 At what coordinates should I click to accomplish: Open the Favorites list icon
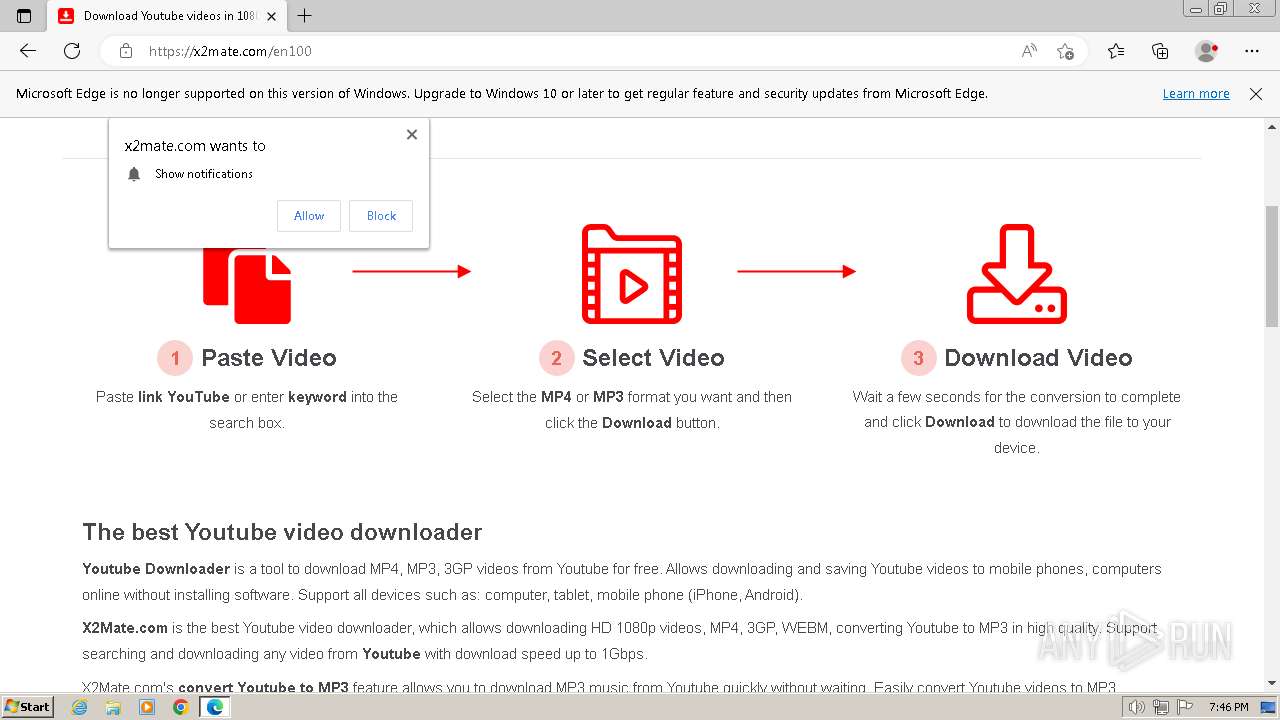coord(1116,51)
